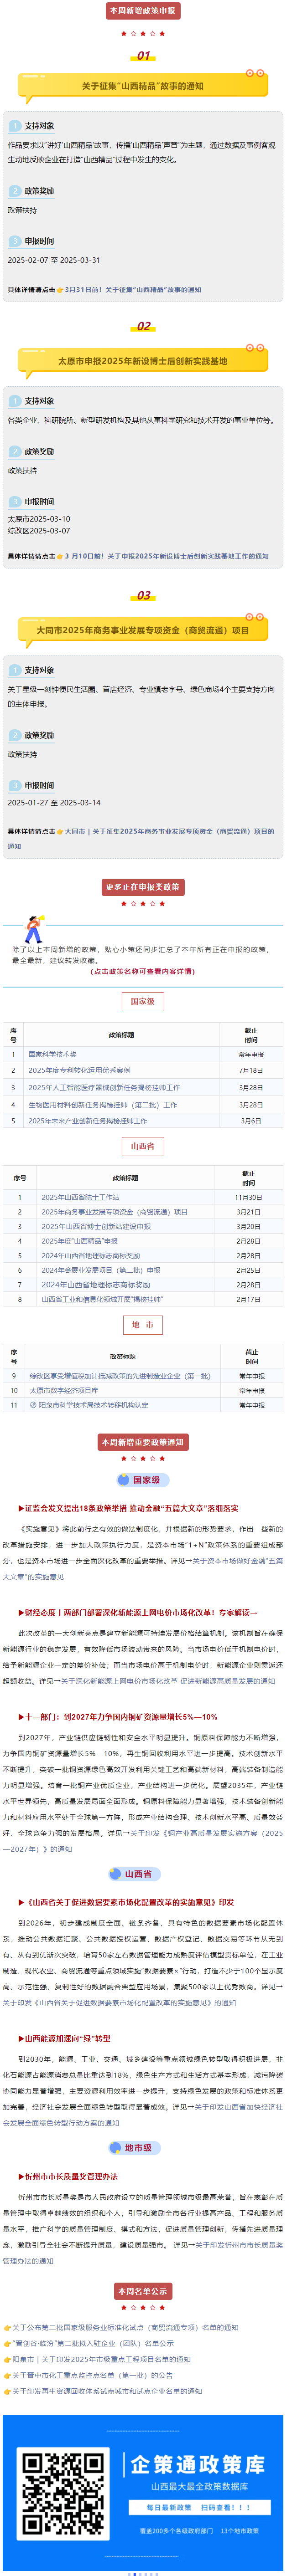Open 关于晋中市化工重点监控点名单(第一批)的公告
292x2576 pixels.
(x=92, y=2375)
